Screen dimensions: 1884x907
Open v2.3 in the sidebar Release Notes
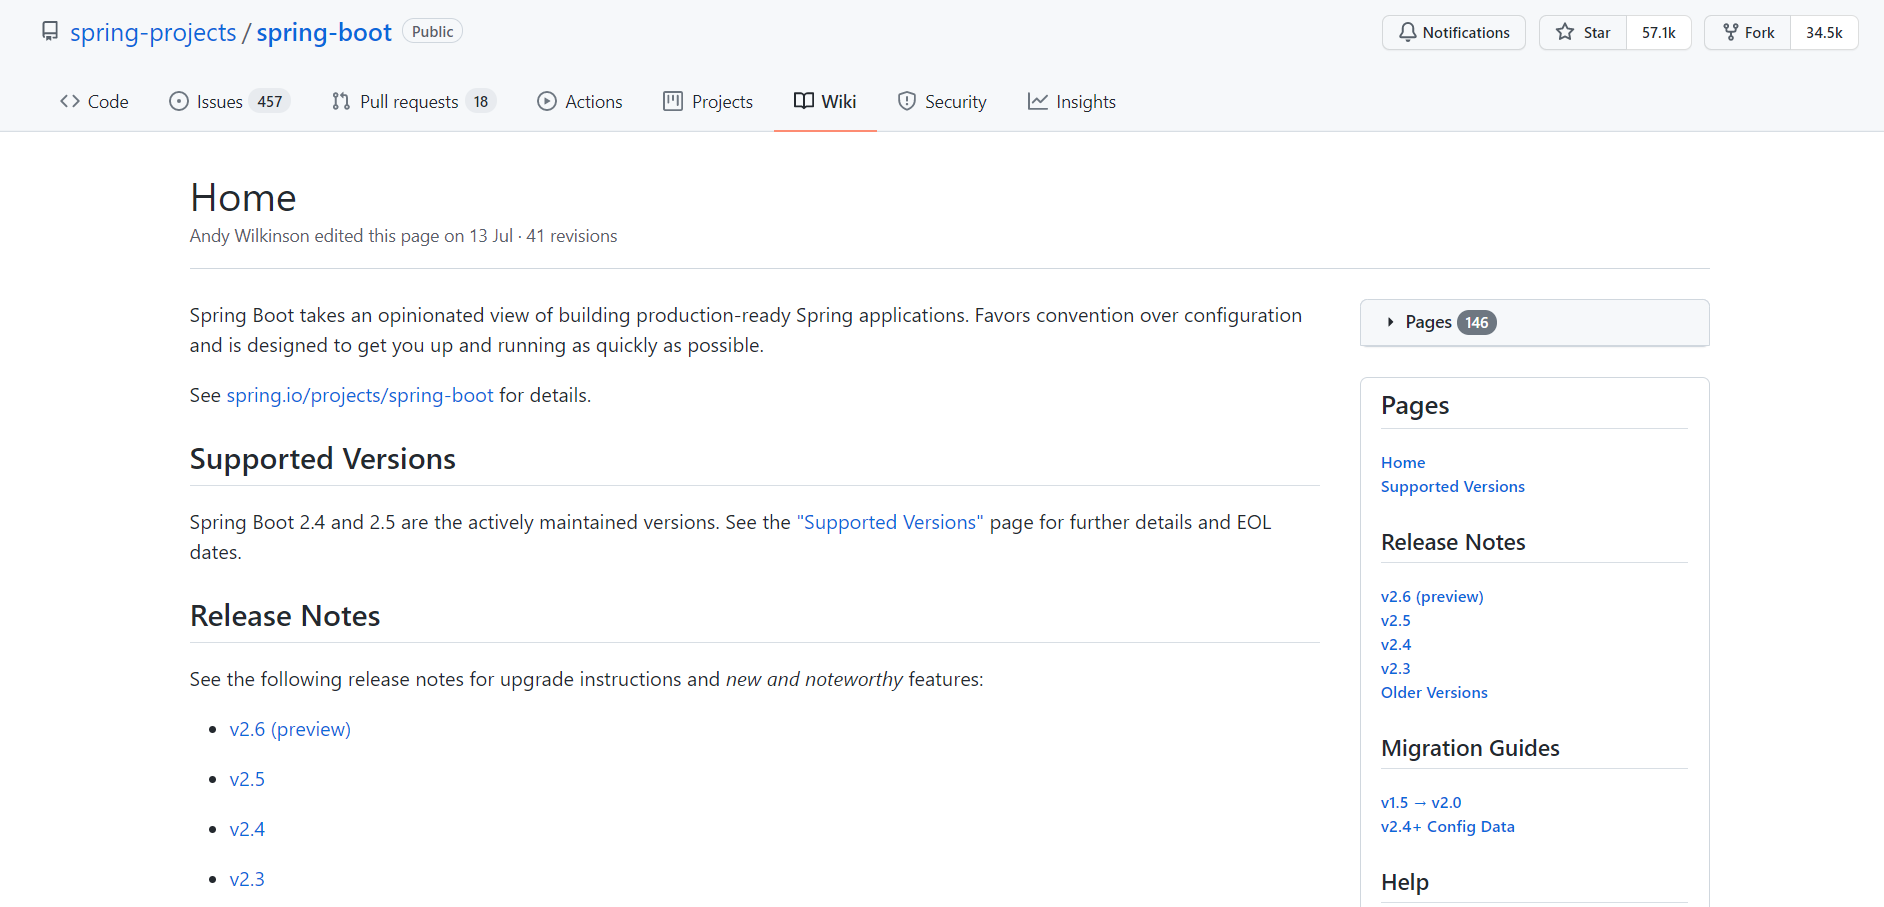click(x=1396, y=668)
